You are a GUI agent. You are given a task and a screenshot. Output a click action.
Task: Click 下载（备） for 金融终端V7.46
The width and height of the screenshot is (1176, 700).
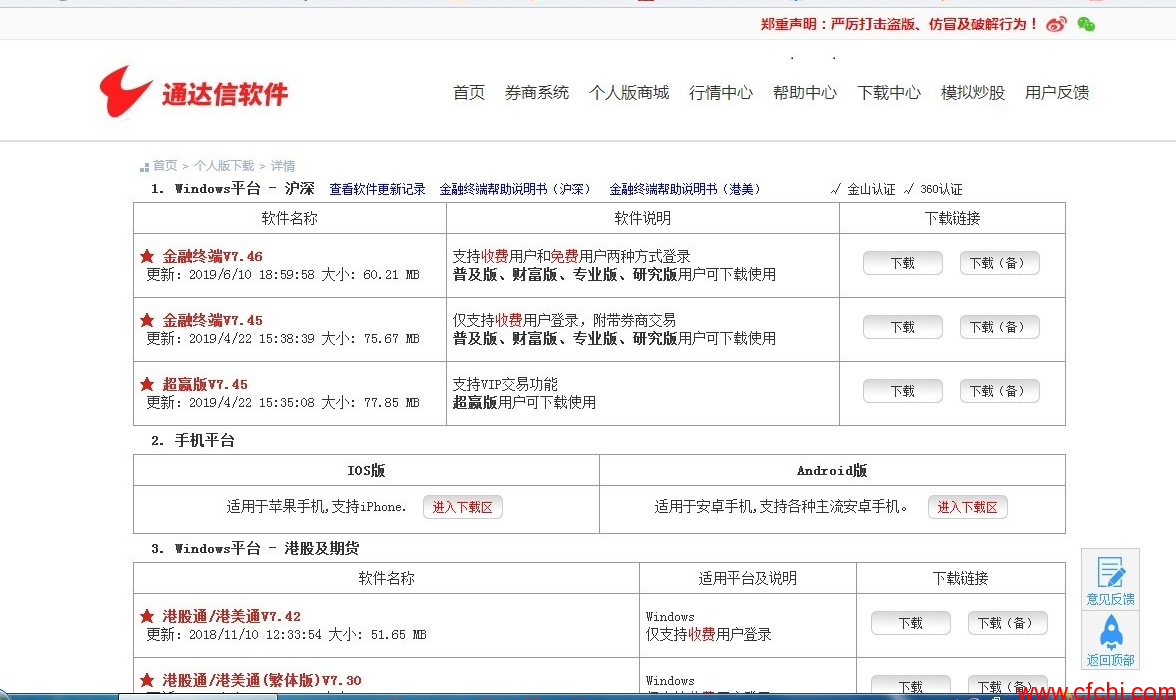tap(999, 263)
